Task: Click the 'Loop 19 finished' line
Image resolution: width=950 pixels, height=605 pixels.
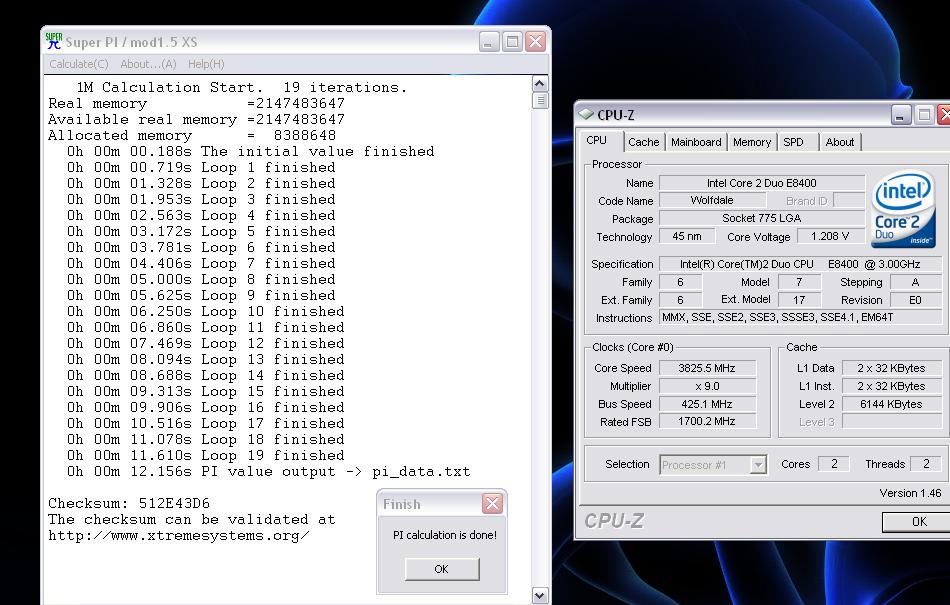Action: 206,455
